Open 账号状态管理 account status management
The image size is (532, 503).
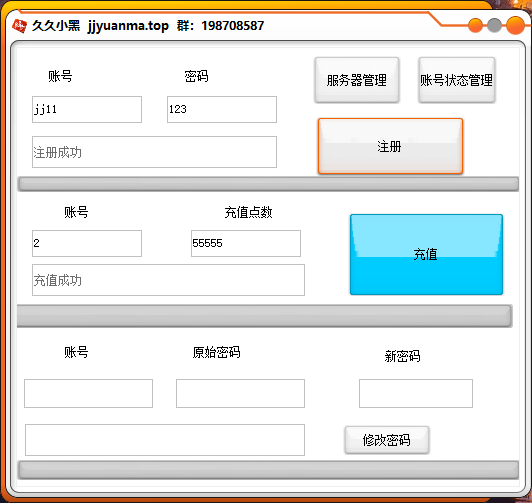pos(457,80)
